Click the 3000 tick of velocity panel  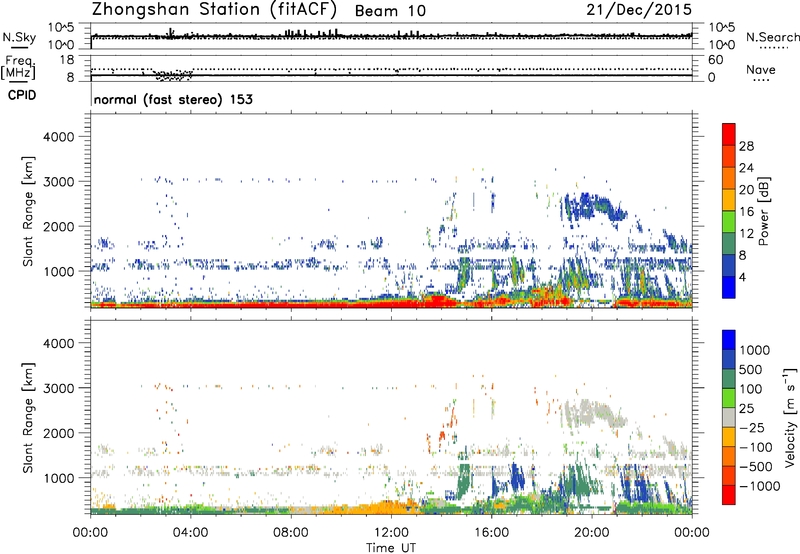(x=59, y=388)
